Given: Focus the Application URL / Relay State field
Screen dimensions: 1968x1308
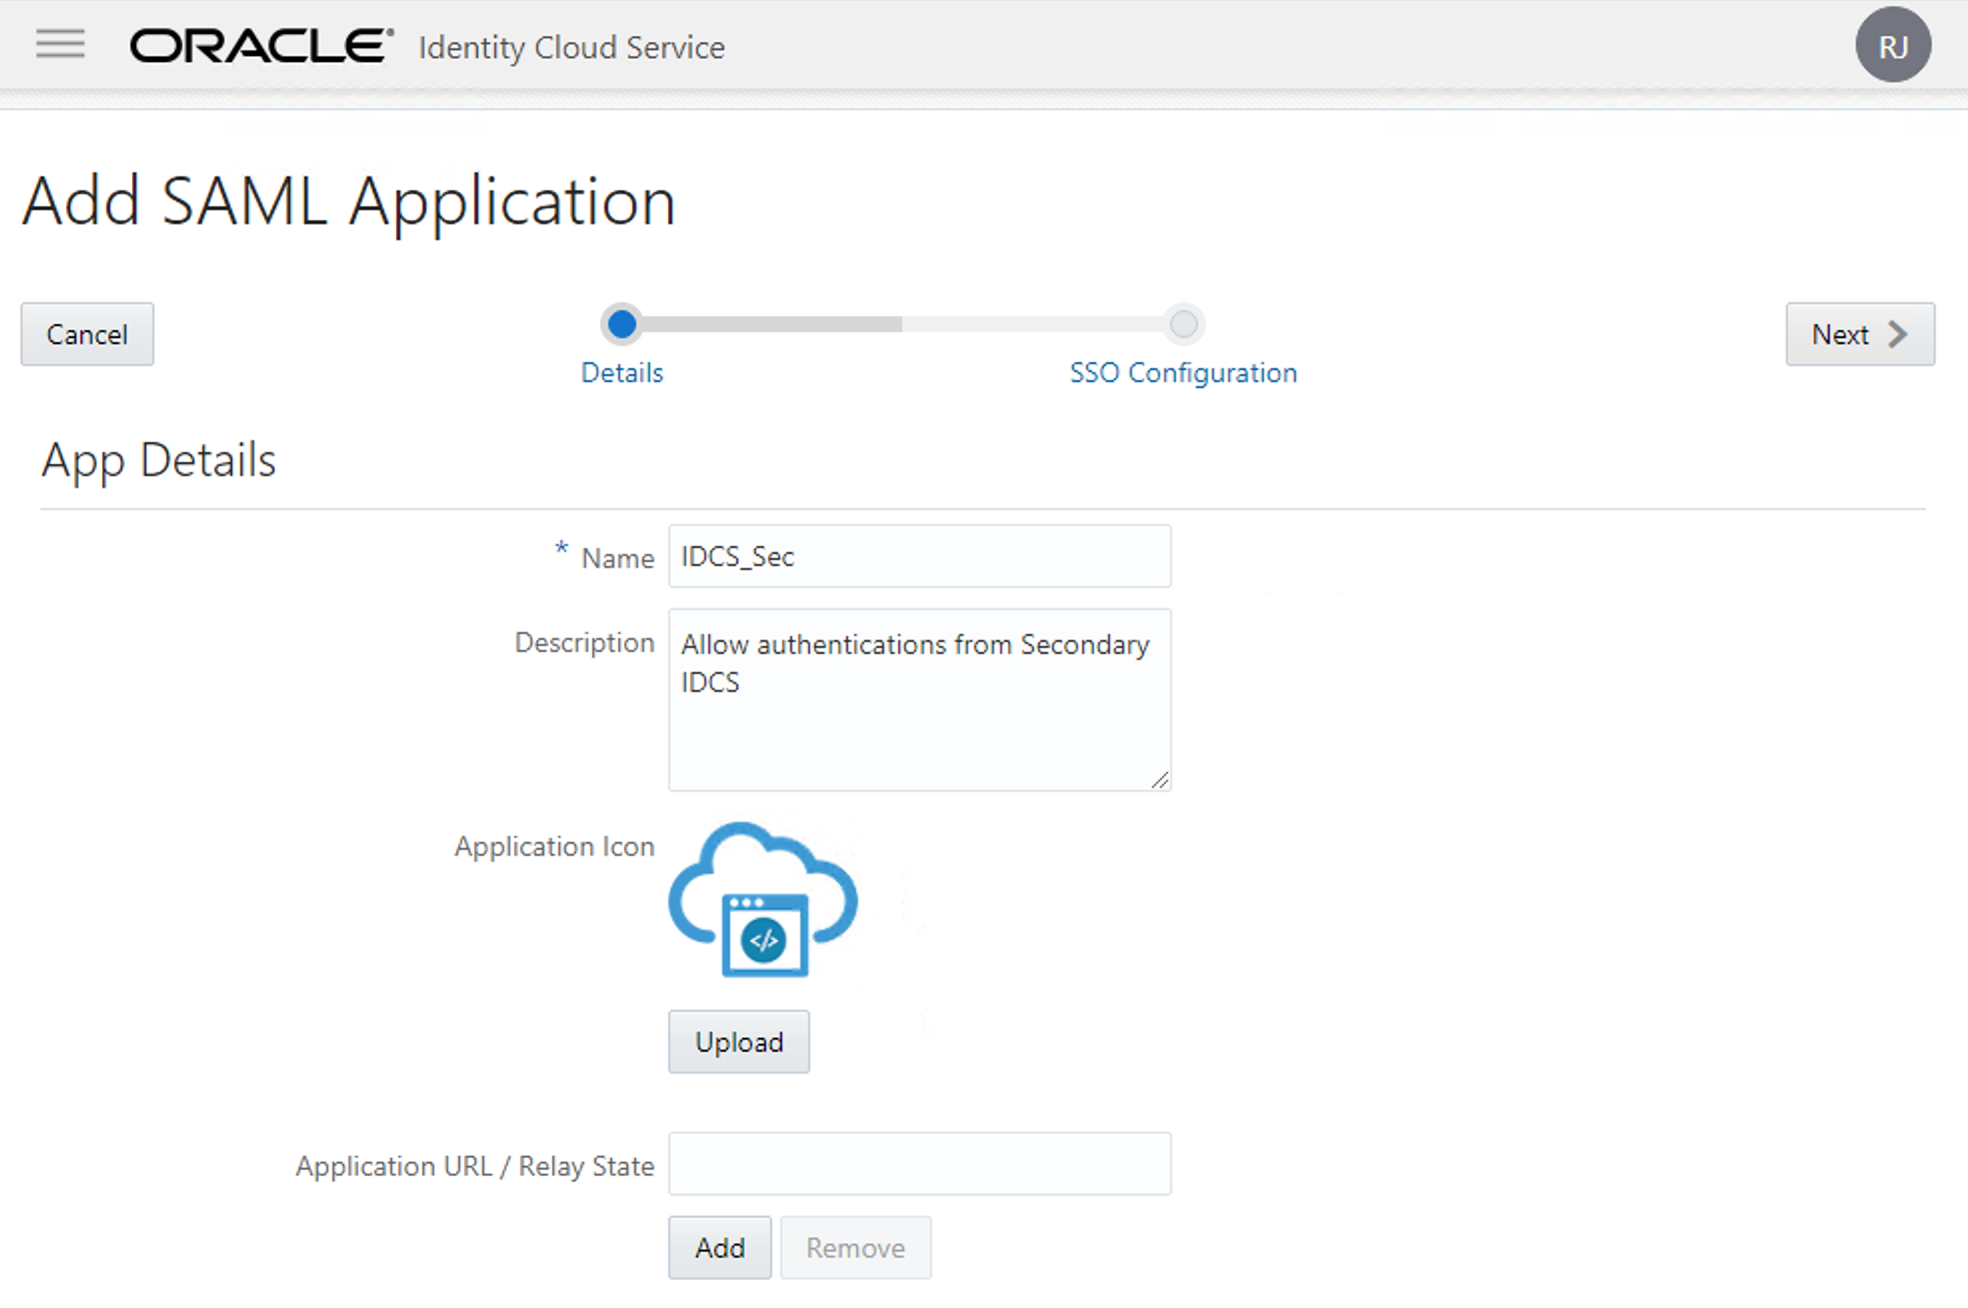Looking at the screenshot, I should tap(920, 1164).
